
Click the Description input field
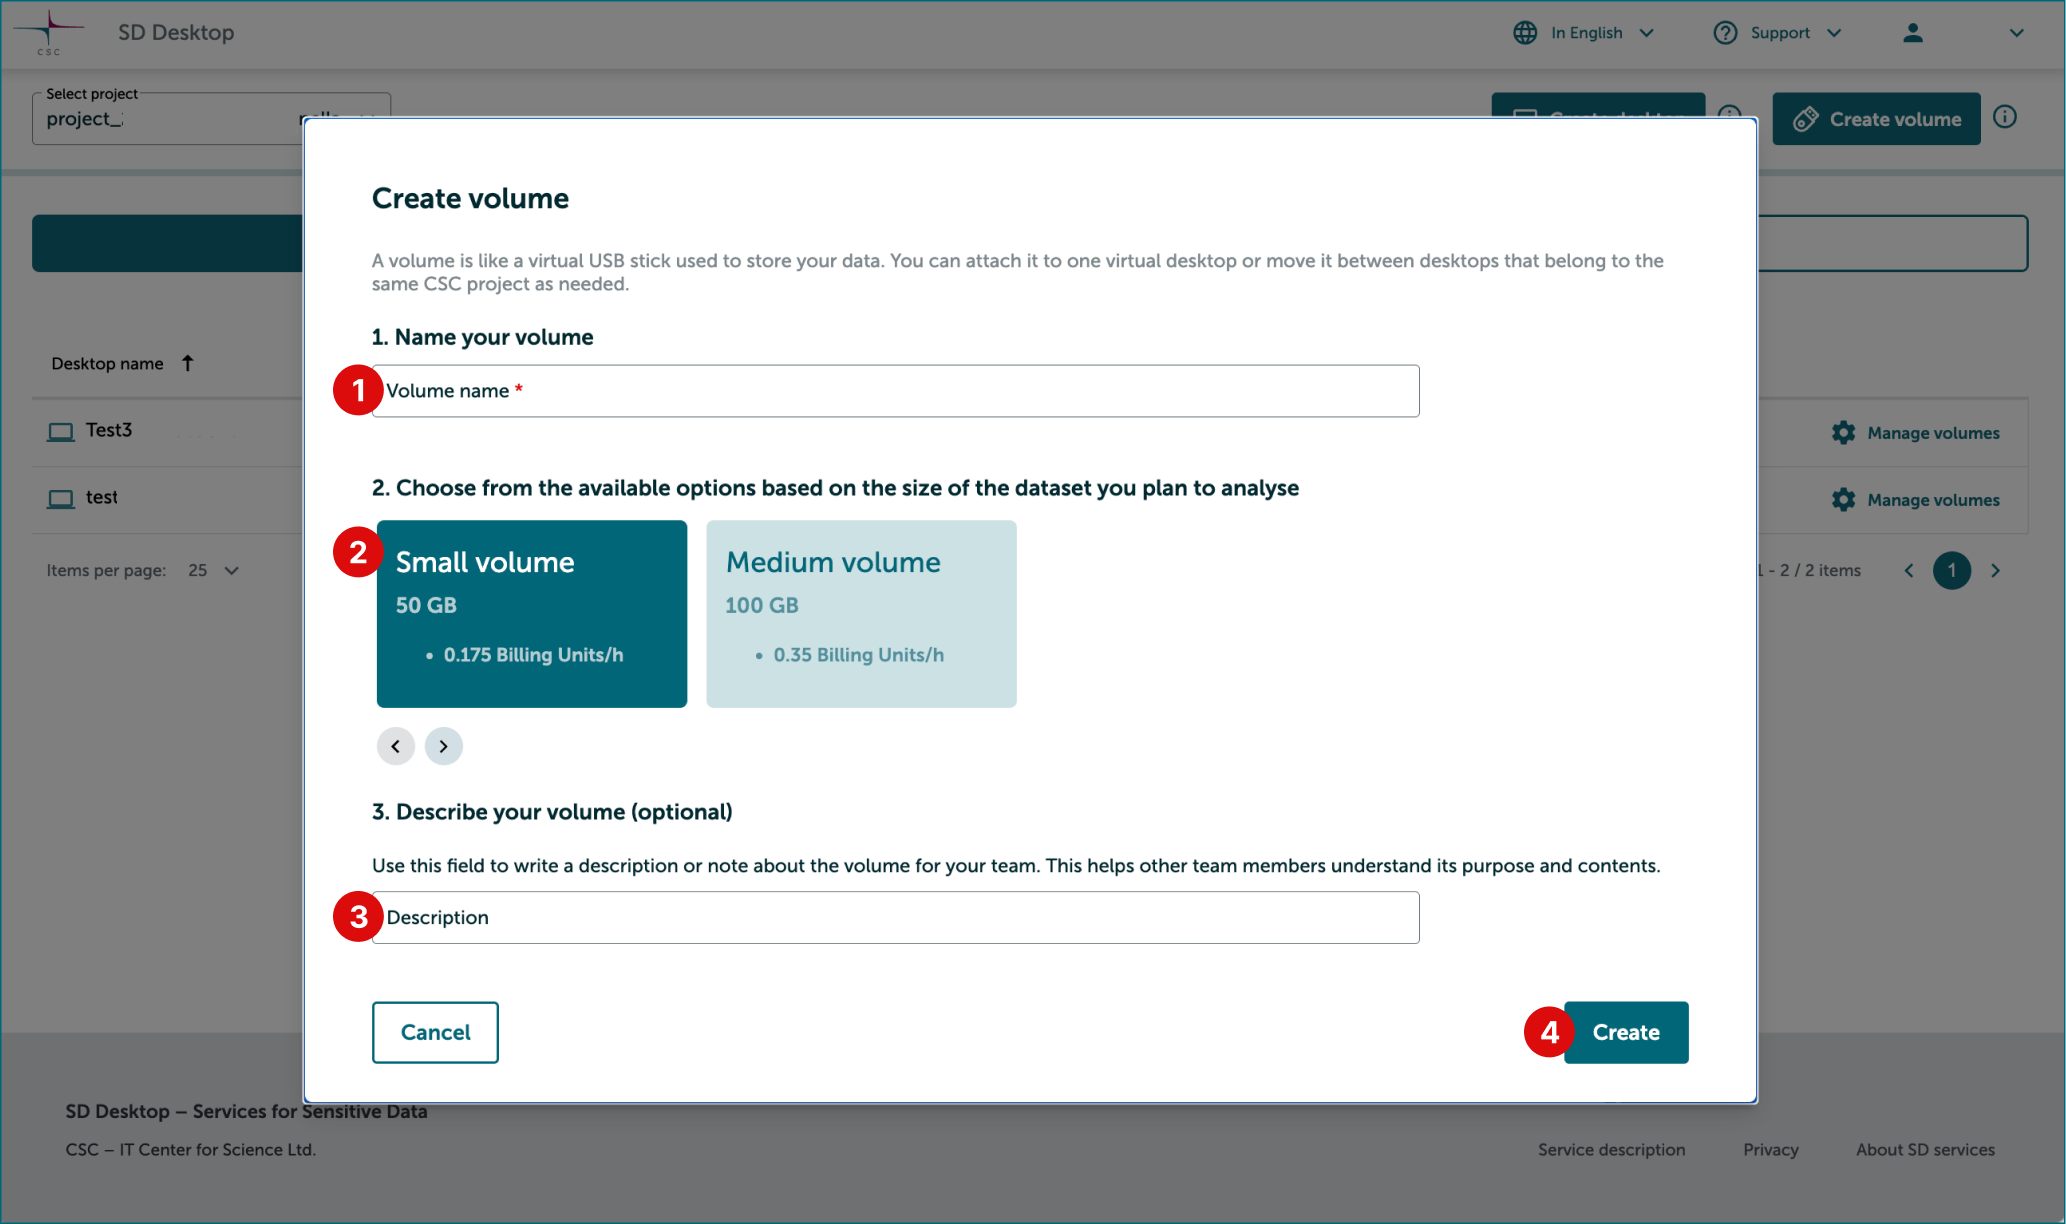895,918
